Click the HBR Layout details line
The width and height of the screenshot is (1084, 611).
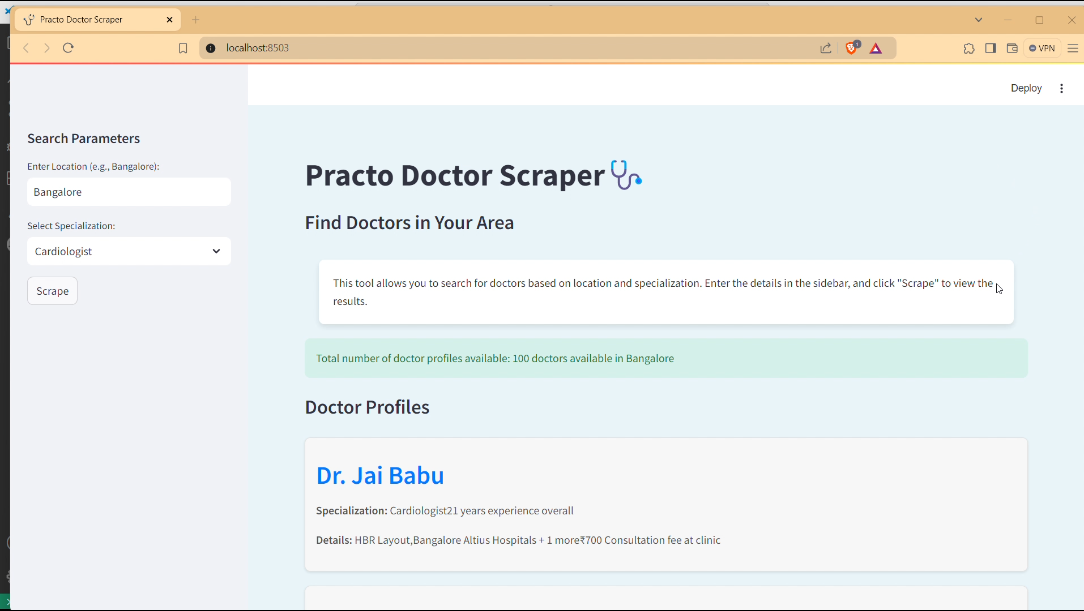pyautogui.click(x=518, y=540)
